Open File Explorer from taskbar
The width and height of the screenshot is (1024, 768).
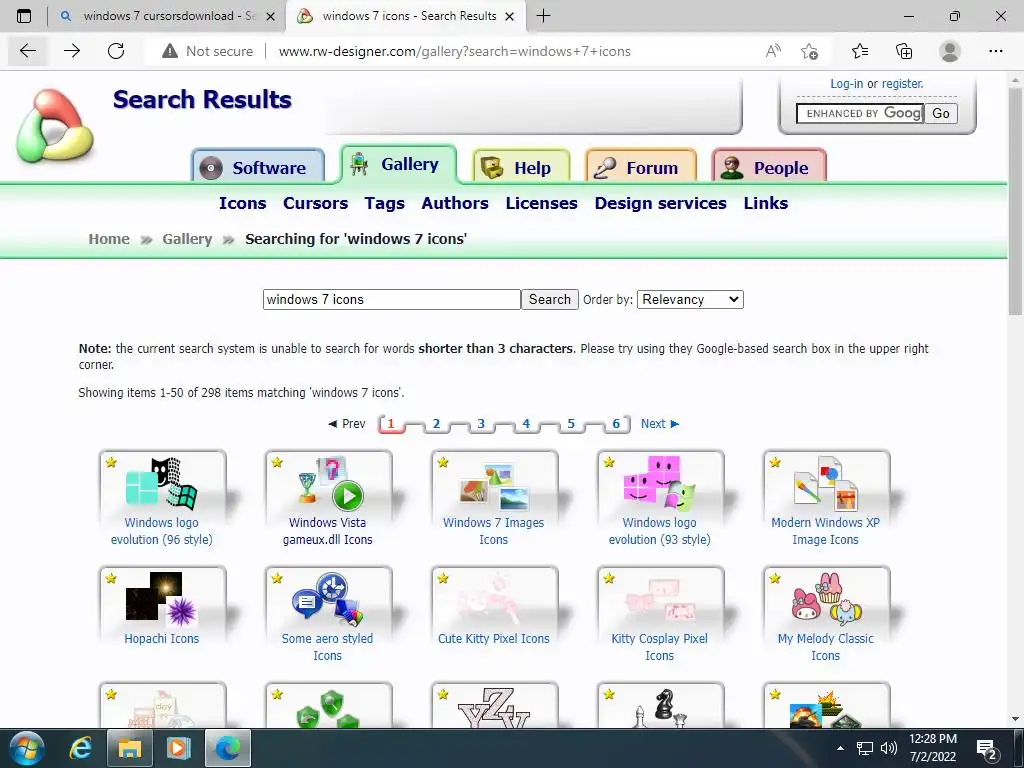pos(129,748)
